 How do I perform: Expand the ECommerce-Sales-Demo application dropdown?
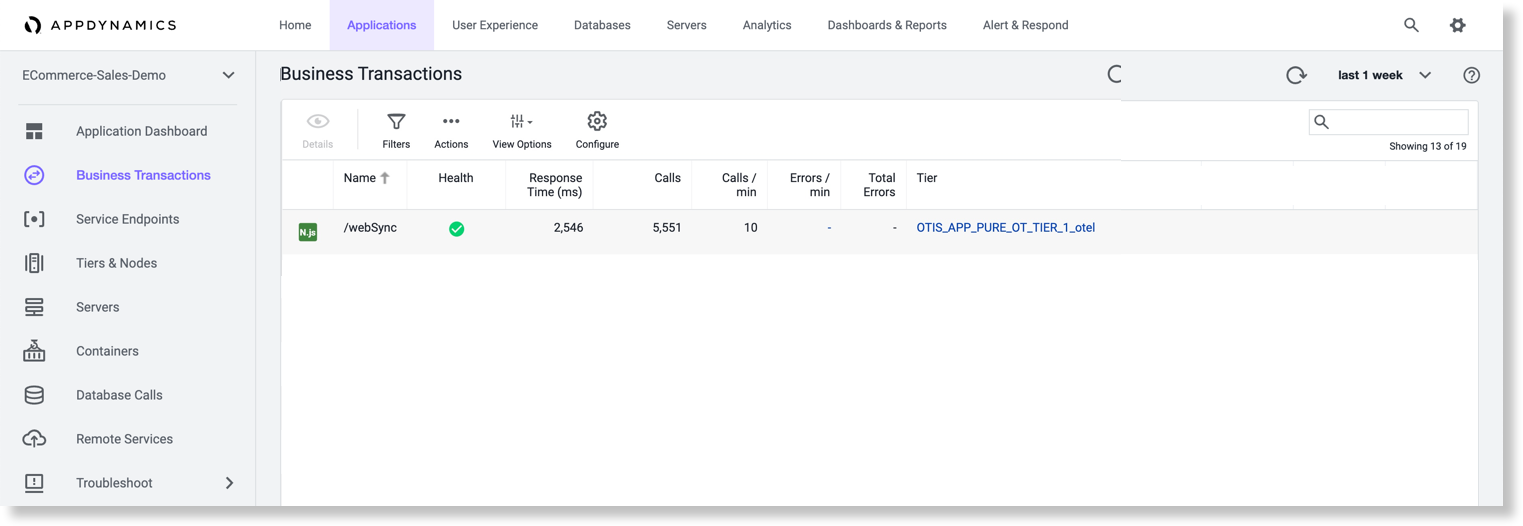point(228,75)
